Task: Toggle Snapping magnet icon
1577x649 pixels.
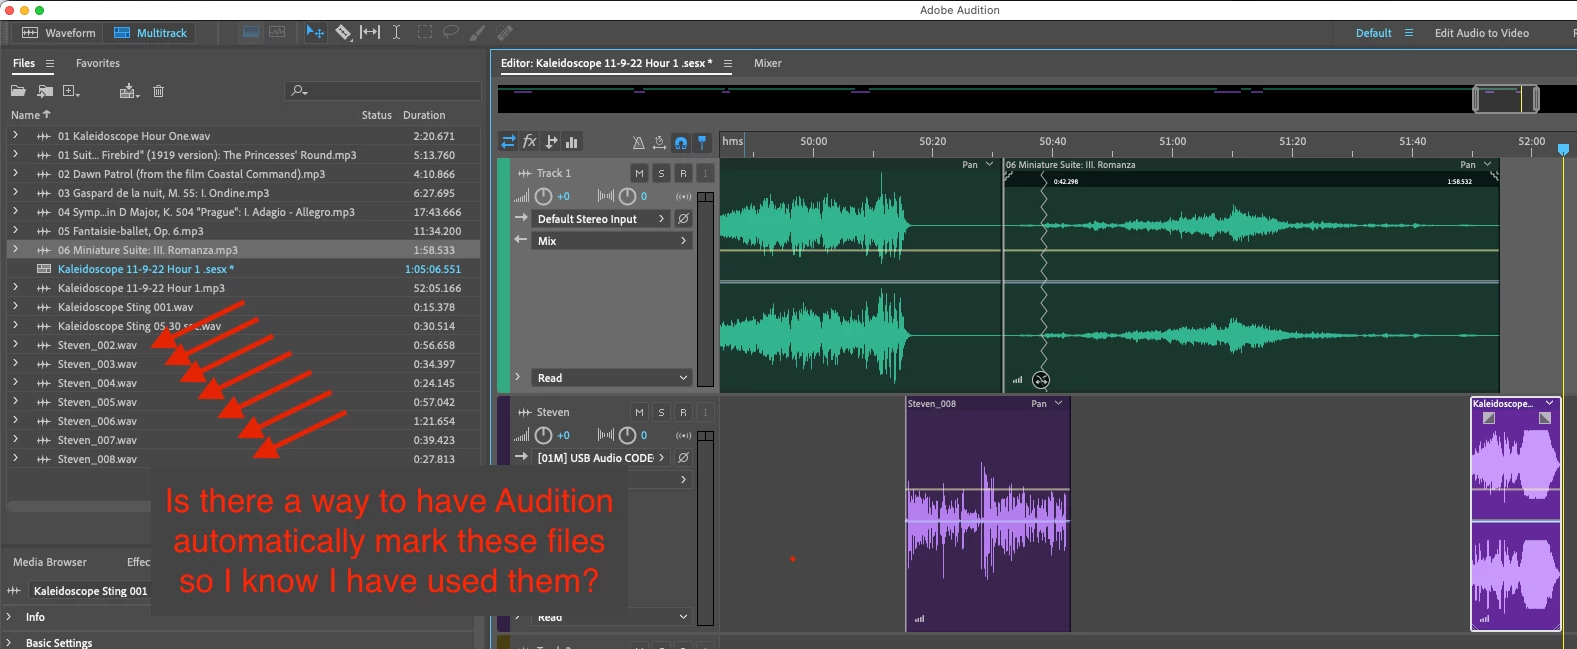Action: point(681,142)
